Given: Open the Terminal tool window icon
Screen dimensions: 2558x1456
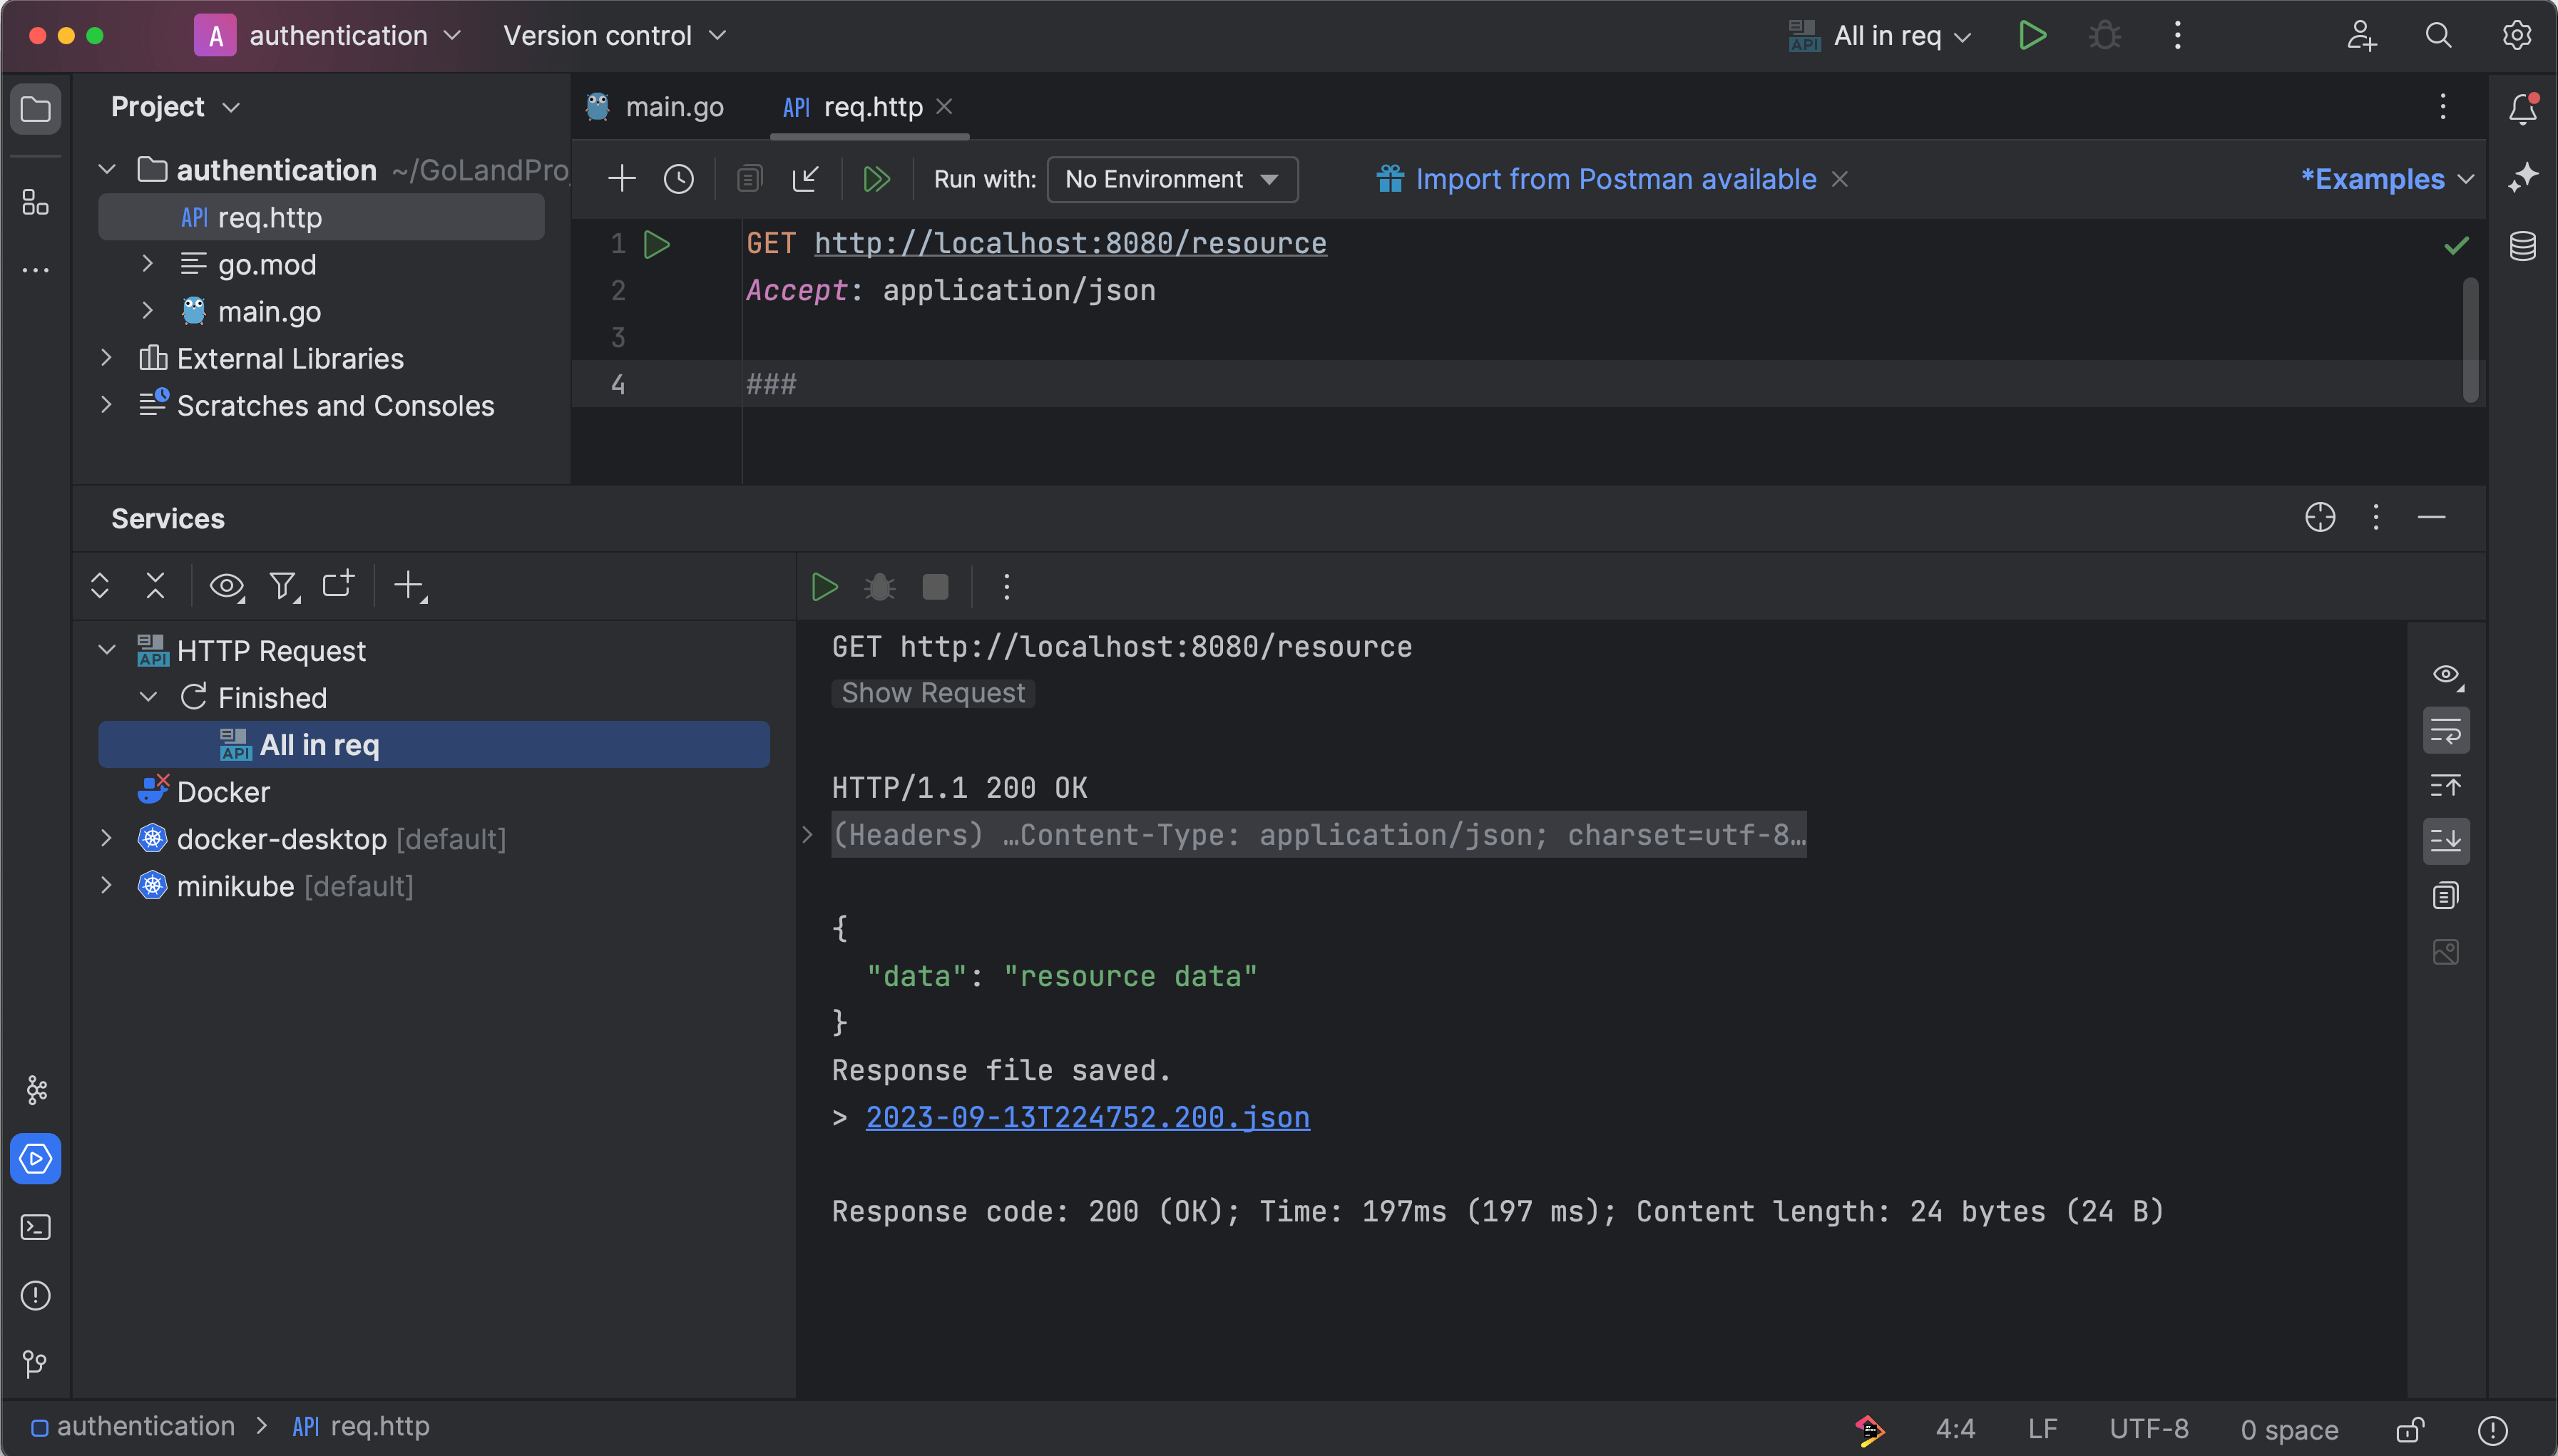Looking at the screenshot, I should pos(36,1227).
